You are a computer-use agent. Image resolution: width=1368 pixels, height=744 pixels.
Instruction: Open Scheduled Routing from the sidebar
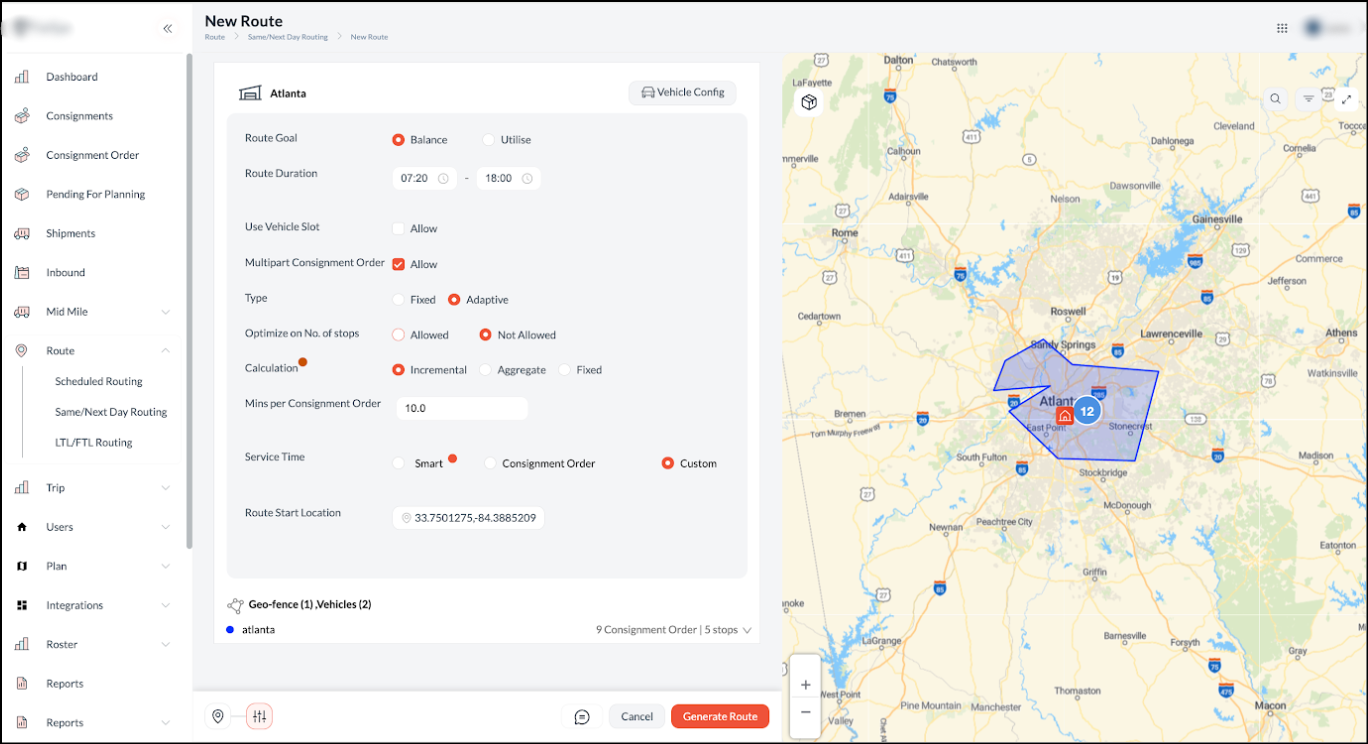click(98, 381)
